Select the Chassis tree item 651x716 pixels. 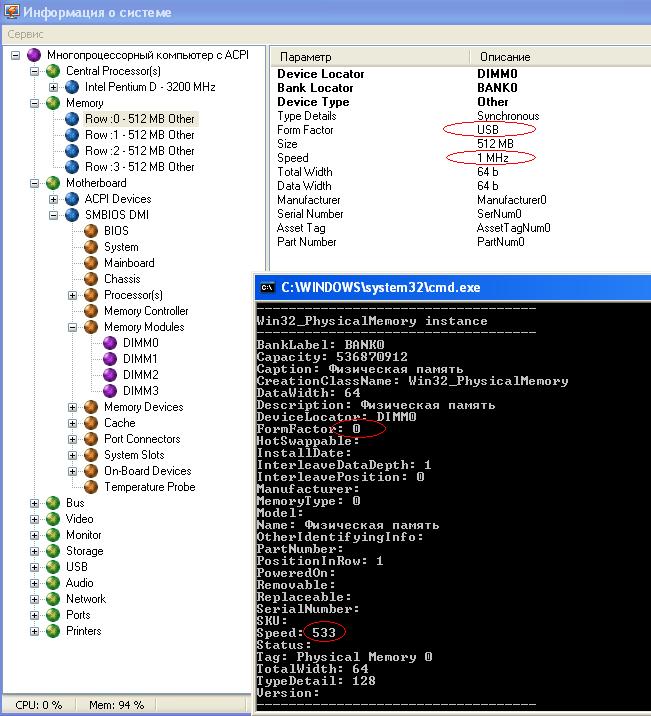point(122,279)
